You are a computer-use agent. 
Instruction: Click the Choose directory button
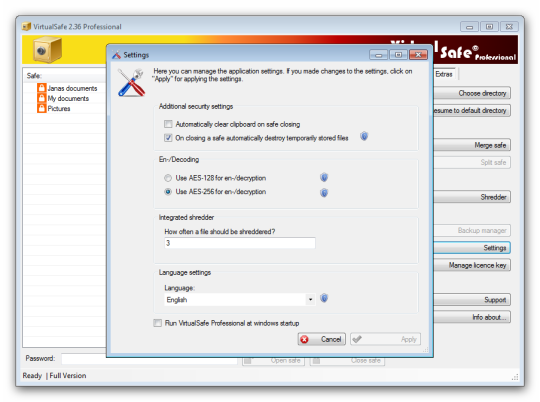tap(472, 93)
